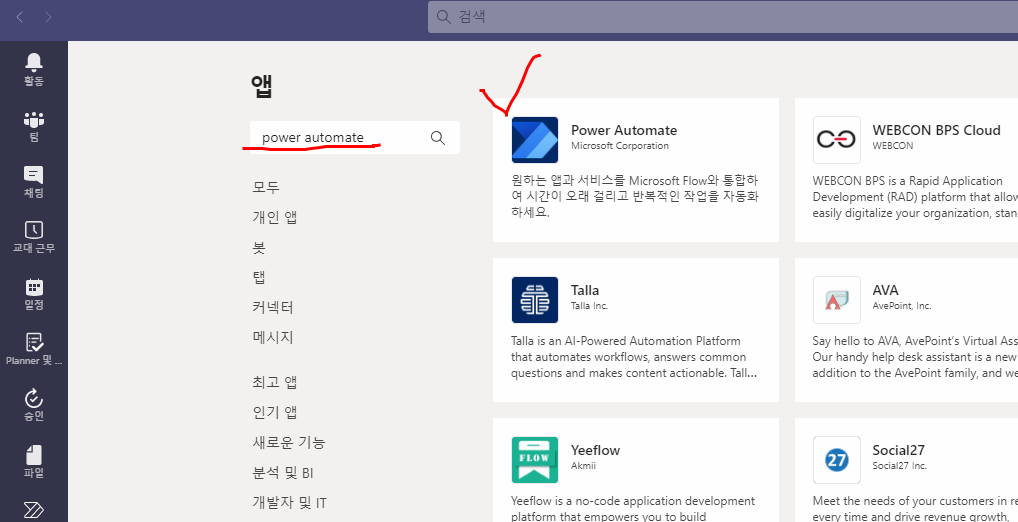1018x522 pixels.
Task: Click the Yeeflow description text
Action: tap(633, 509)
